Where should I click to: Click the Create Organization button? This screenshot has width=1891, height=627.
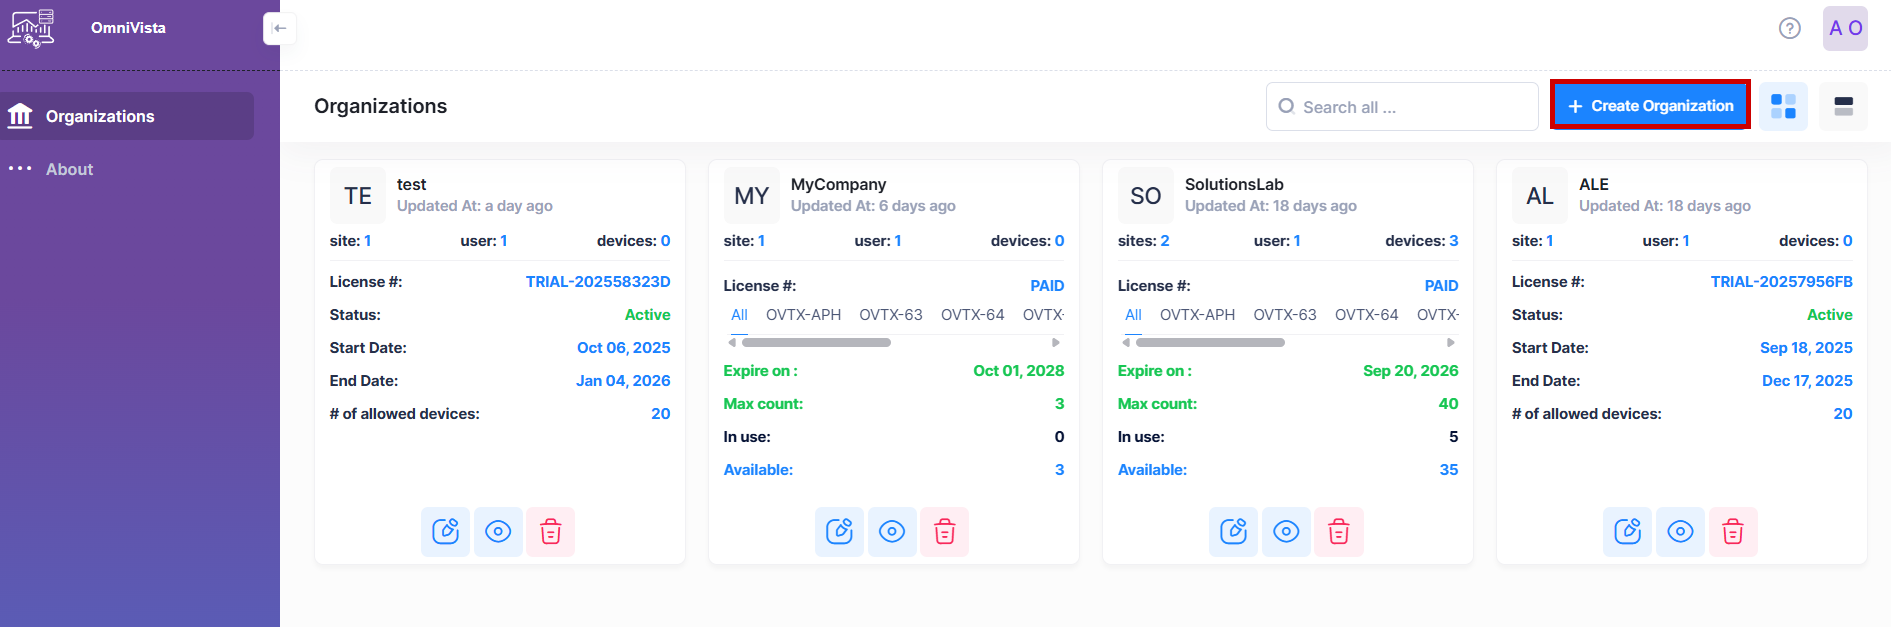pos(1650,105)
